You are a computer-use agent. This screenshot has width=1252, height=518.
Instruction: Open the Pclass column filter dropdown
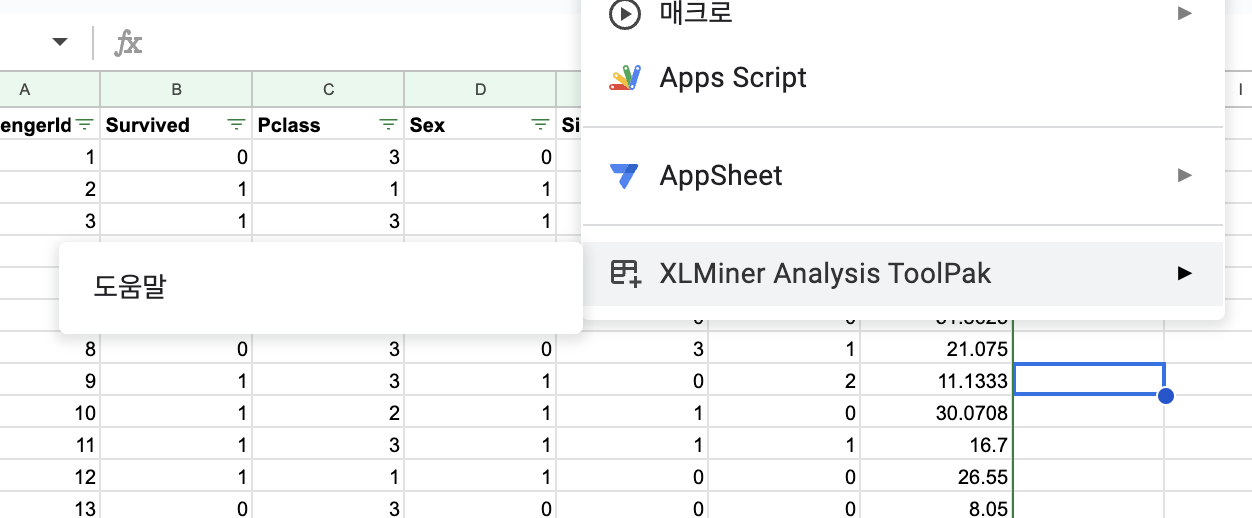[x=388, y=125]
